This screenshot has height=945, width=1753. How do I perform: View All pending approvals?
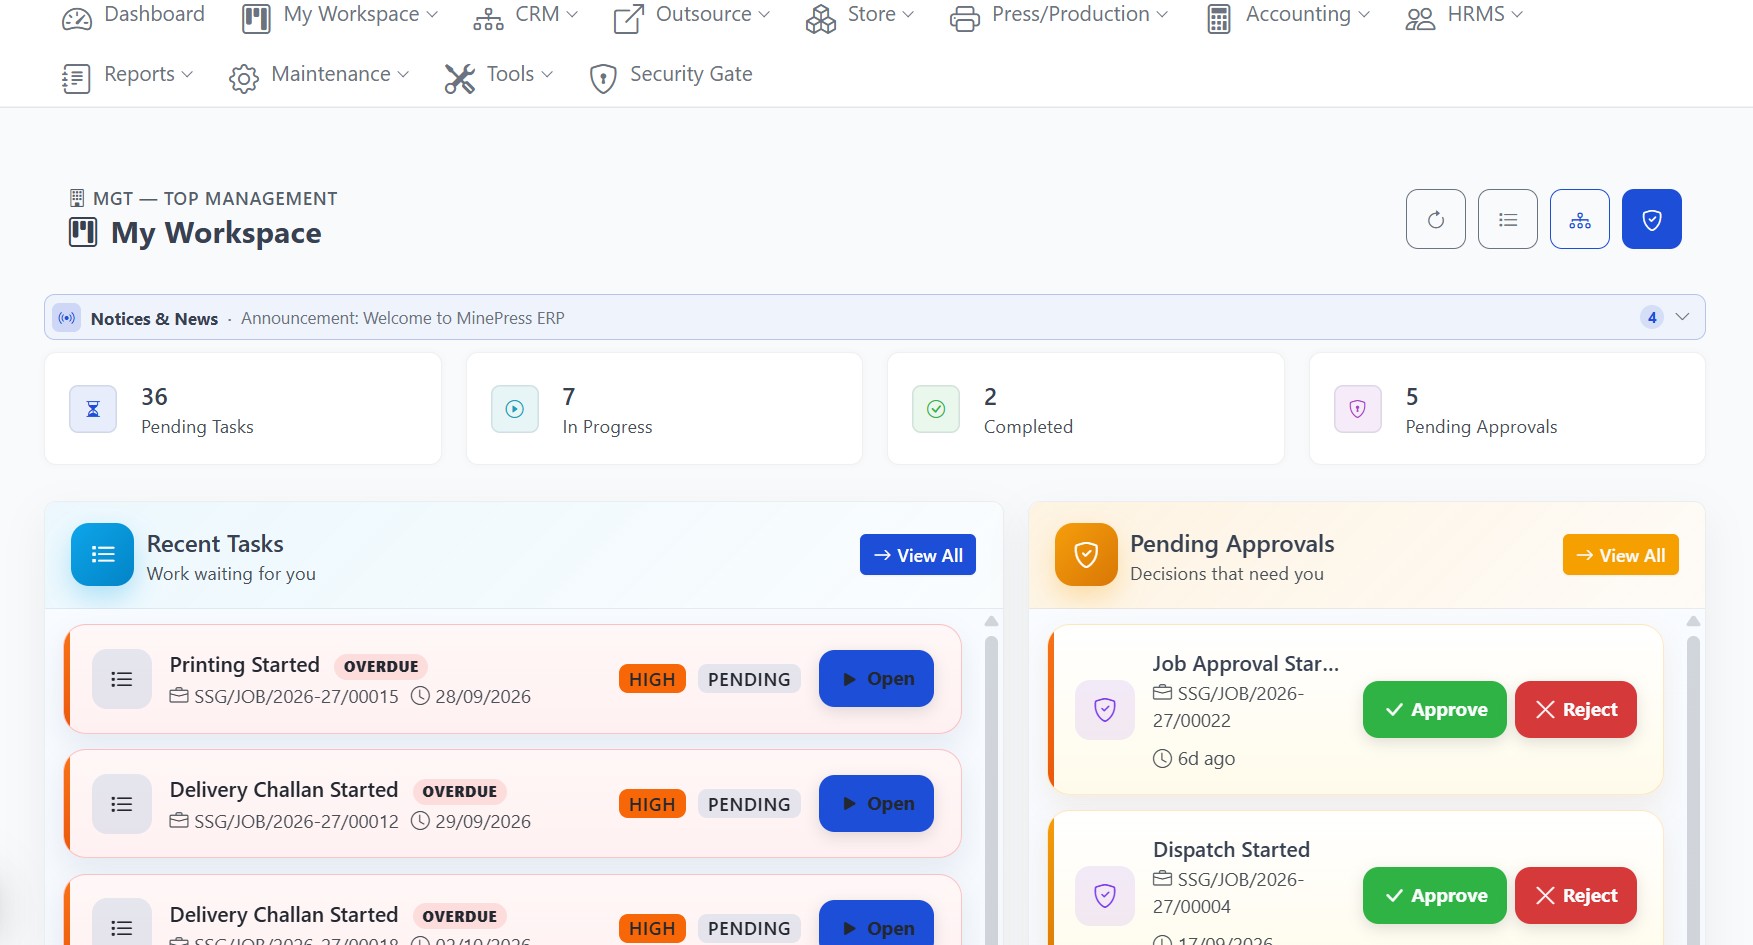point(1621,555)
